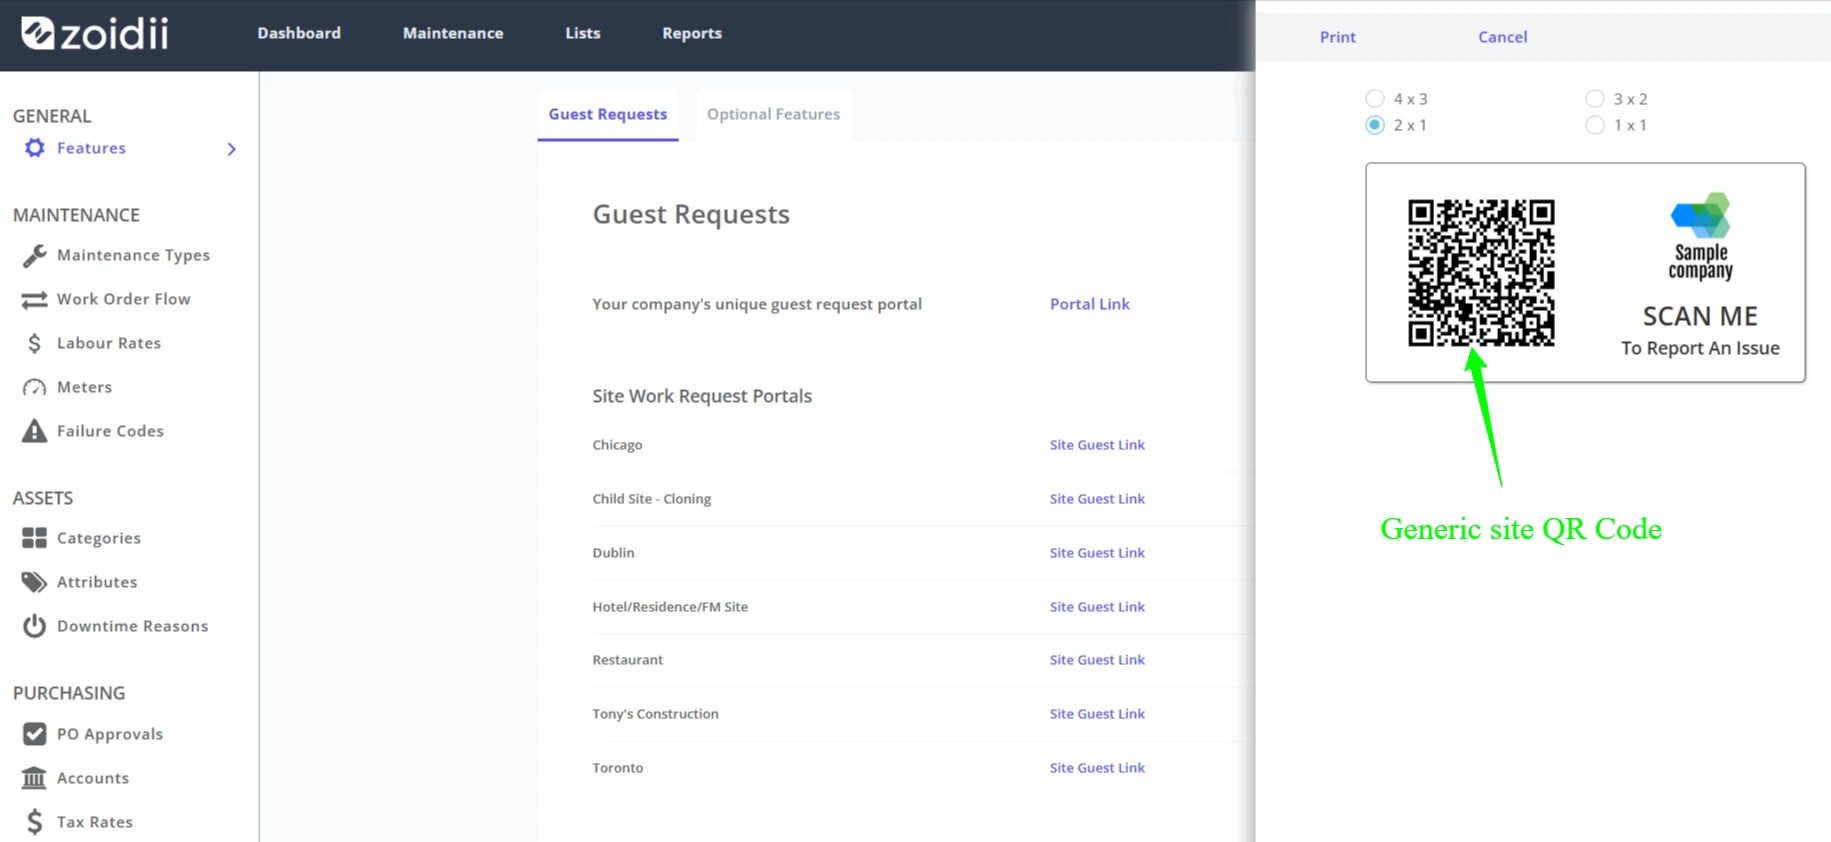1831x842 pixels.
Task: Select the Attributes tag icon
Action: 35,582
